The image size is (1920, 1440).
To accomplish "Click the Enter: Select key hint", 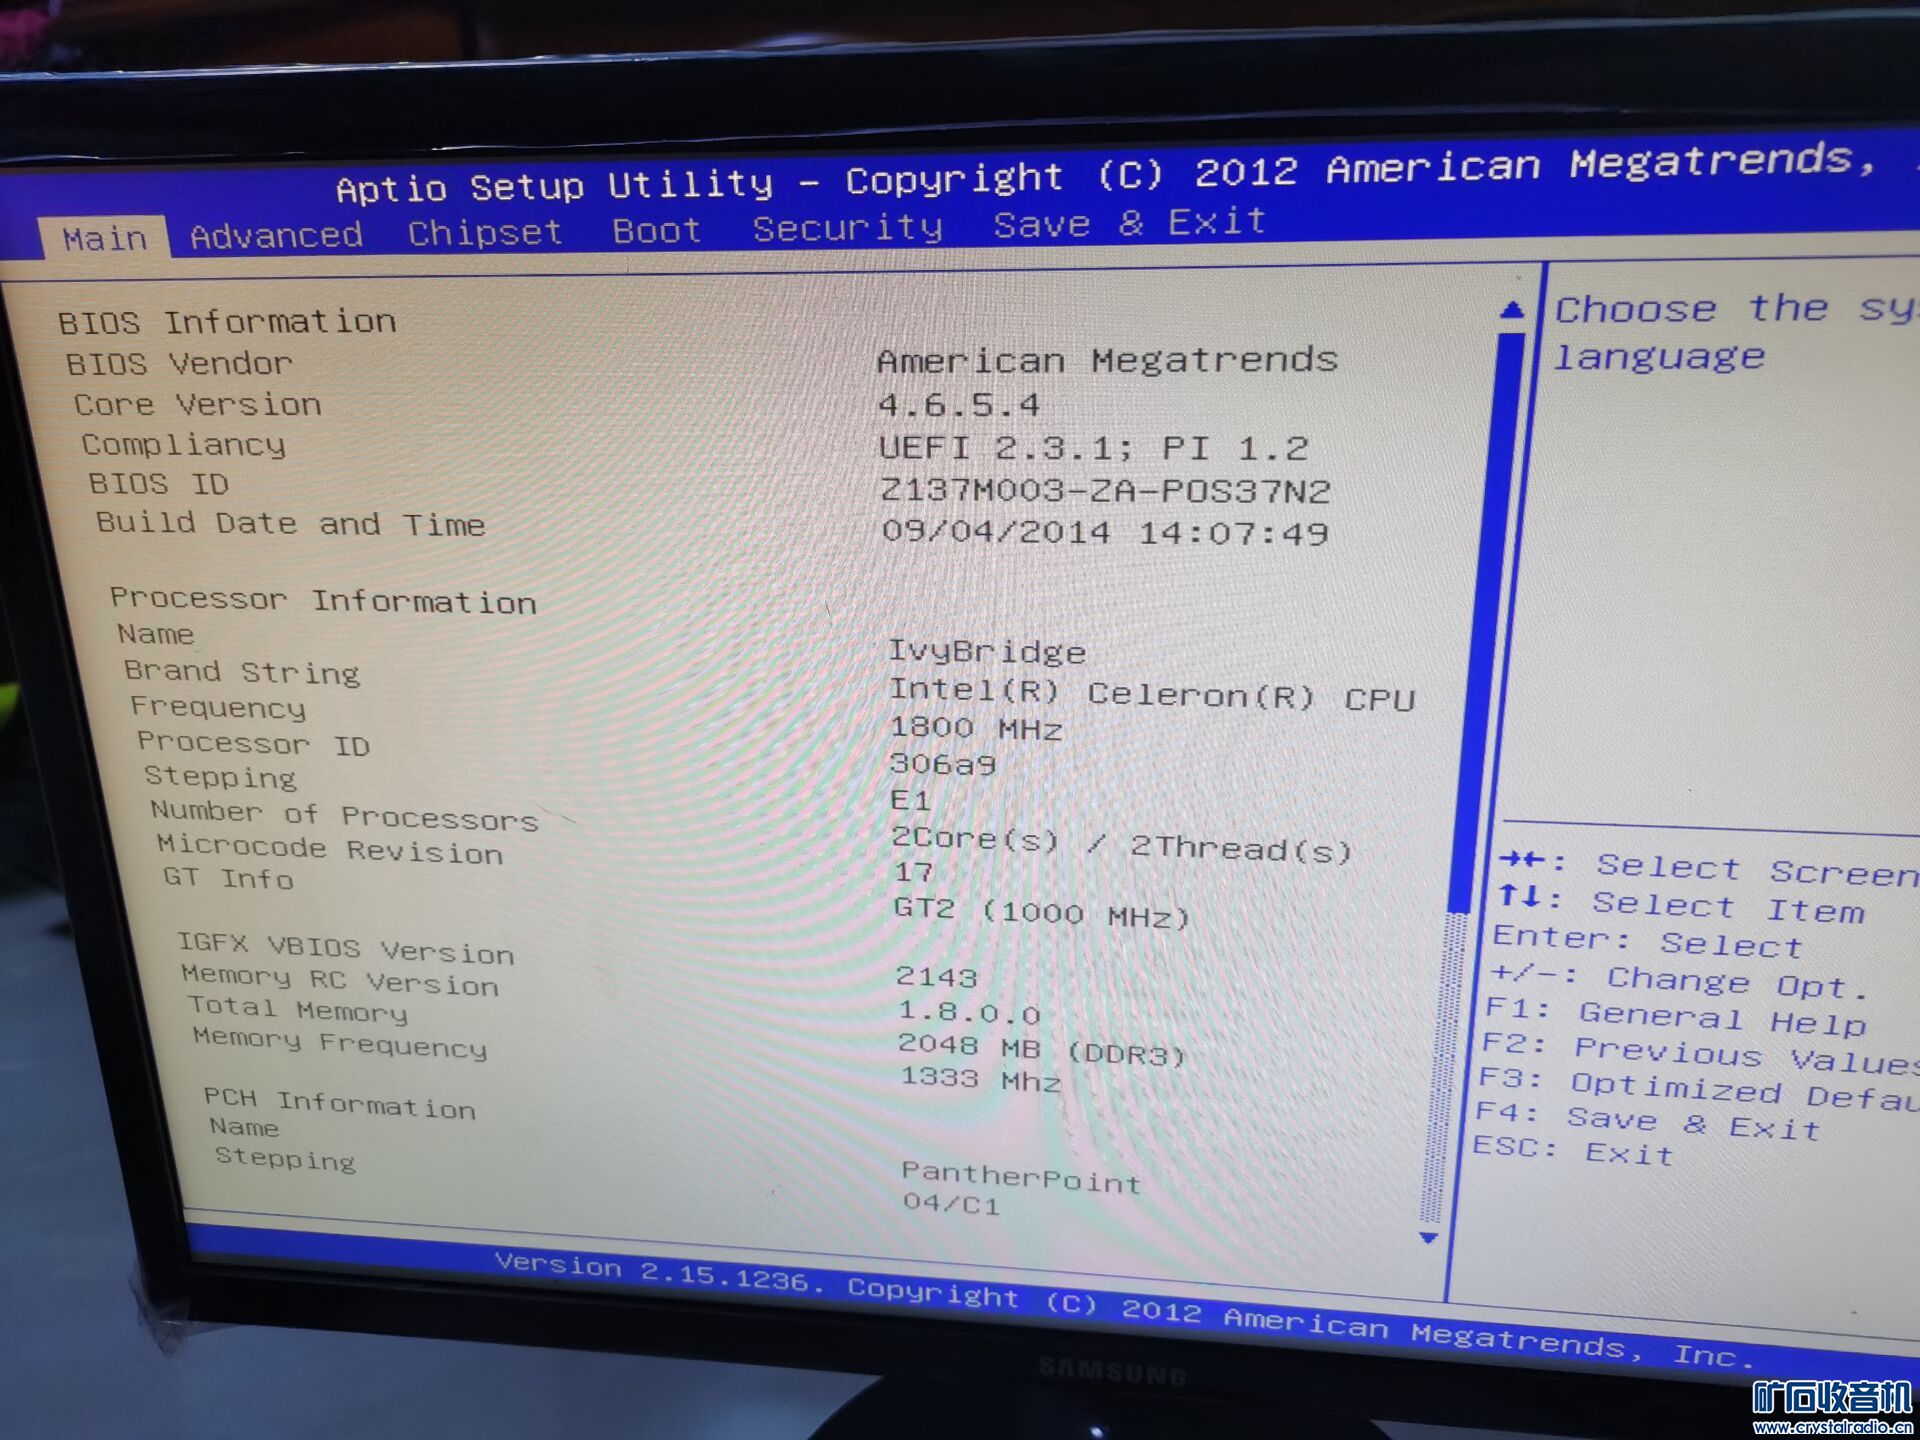I will 1647,941.
